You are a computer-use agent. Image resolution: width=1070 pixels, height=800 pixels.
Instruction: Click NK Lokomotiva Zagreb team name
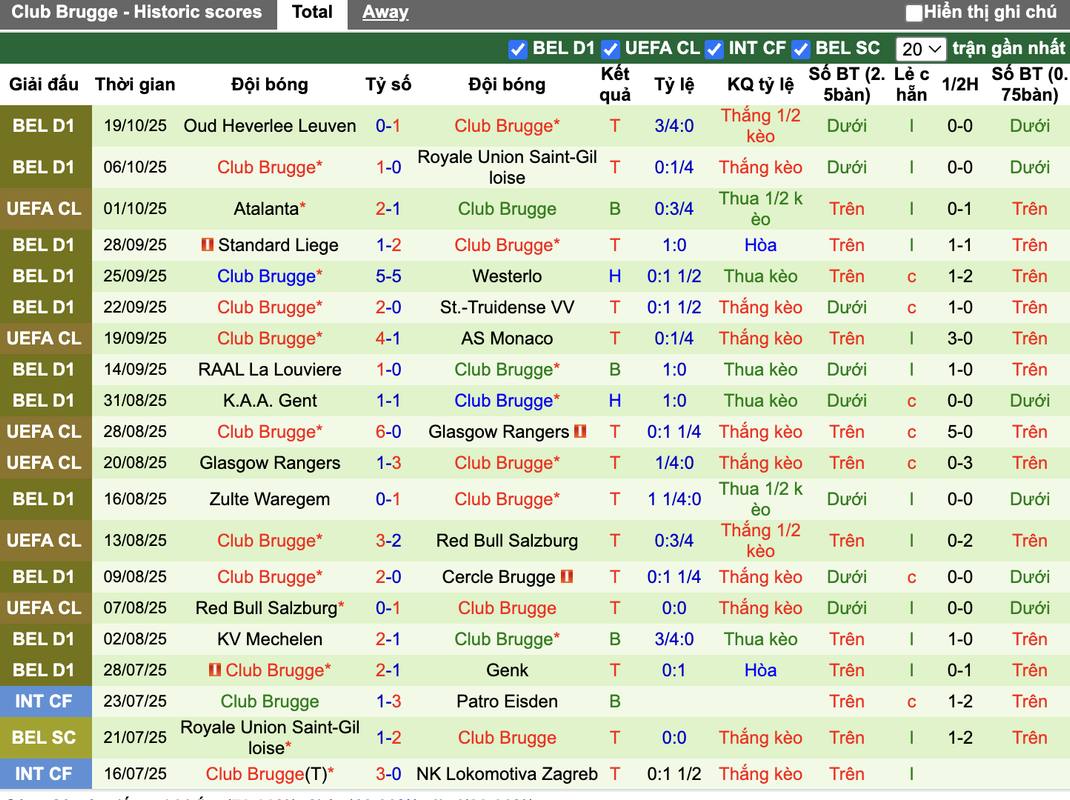507,773
